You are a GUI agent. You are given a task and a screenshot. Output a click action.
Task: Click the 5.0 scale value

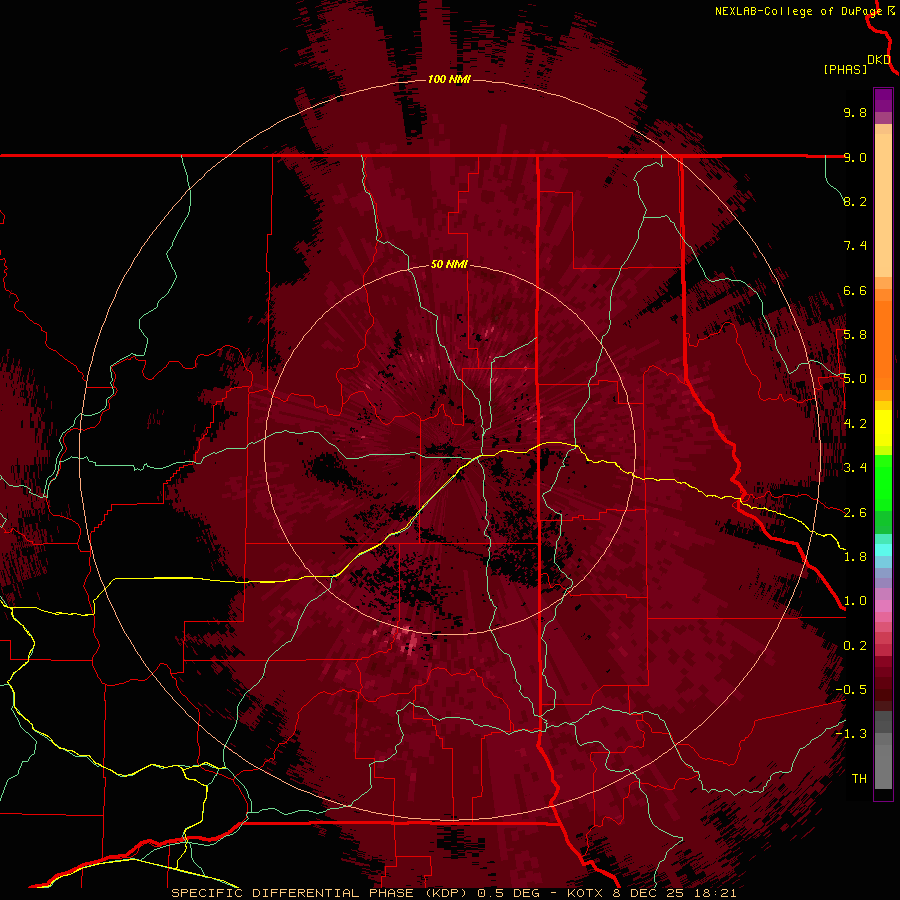click(x=855, y=379)
